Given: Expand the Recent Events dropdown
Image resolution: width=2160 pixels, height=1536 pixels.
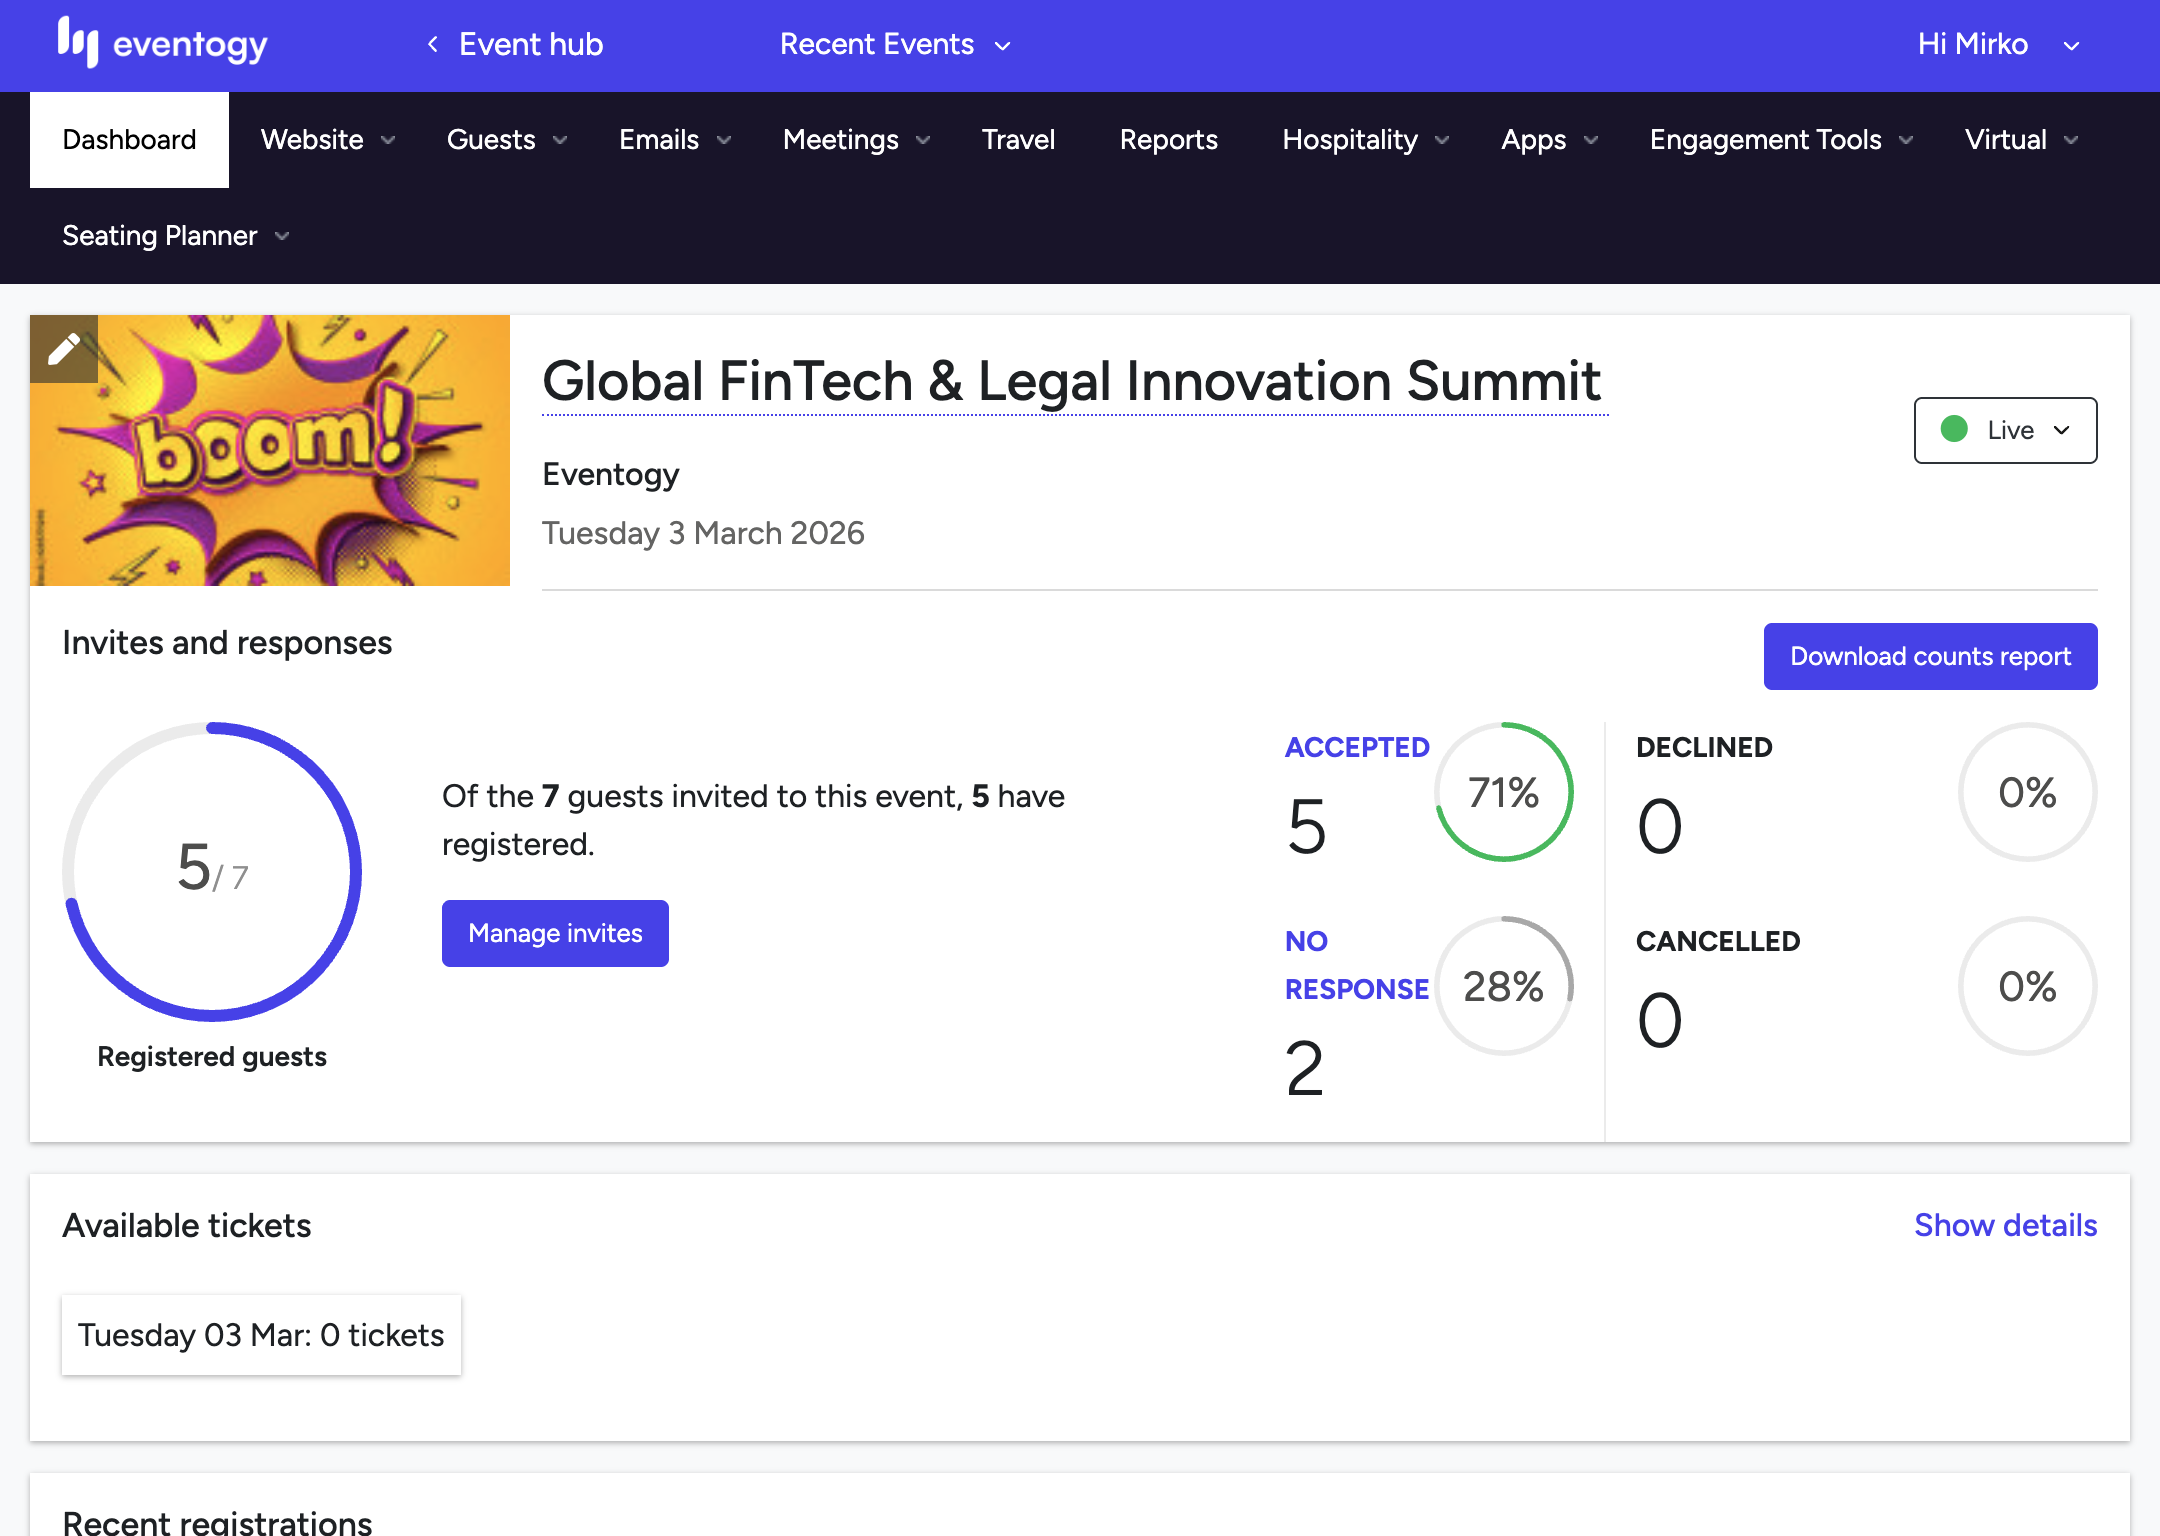Looking at the screenshot, I should pos(895,44).
